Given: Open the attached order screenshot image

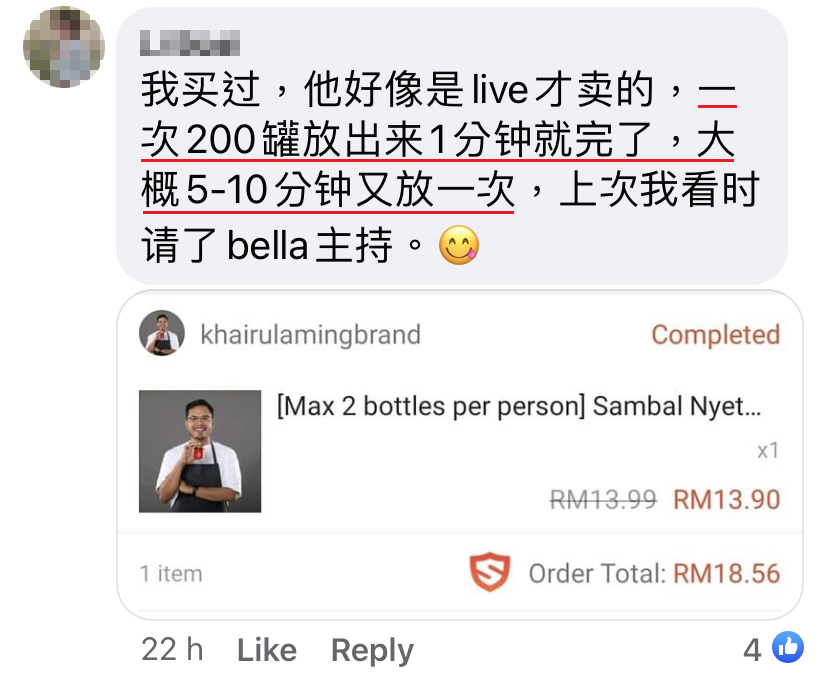Looking at the screenshot, I should point(460,455).
